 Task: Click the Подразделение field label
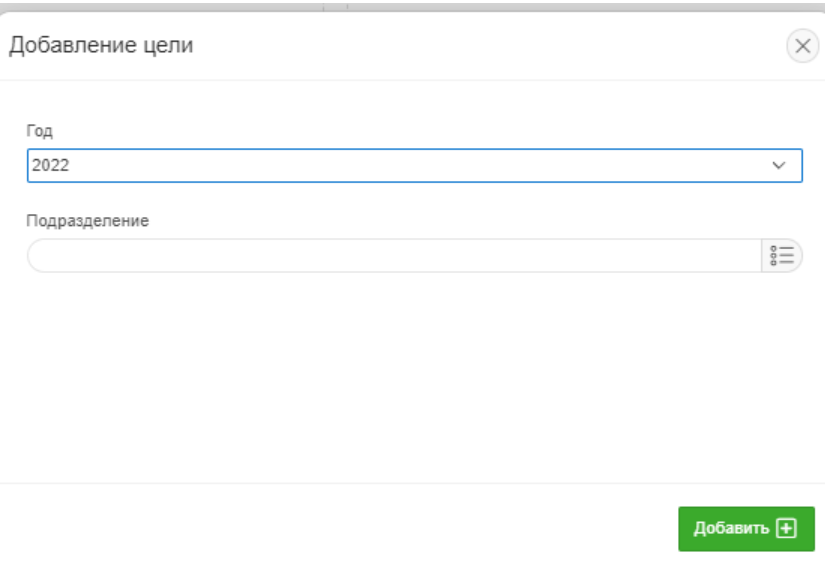(88, 221)
